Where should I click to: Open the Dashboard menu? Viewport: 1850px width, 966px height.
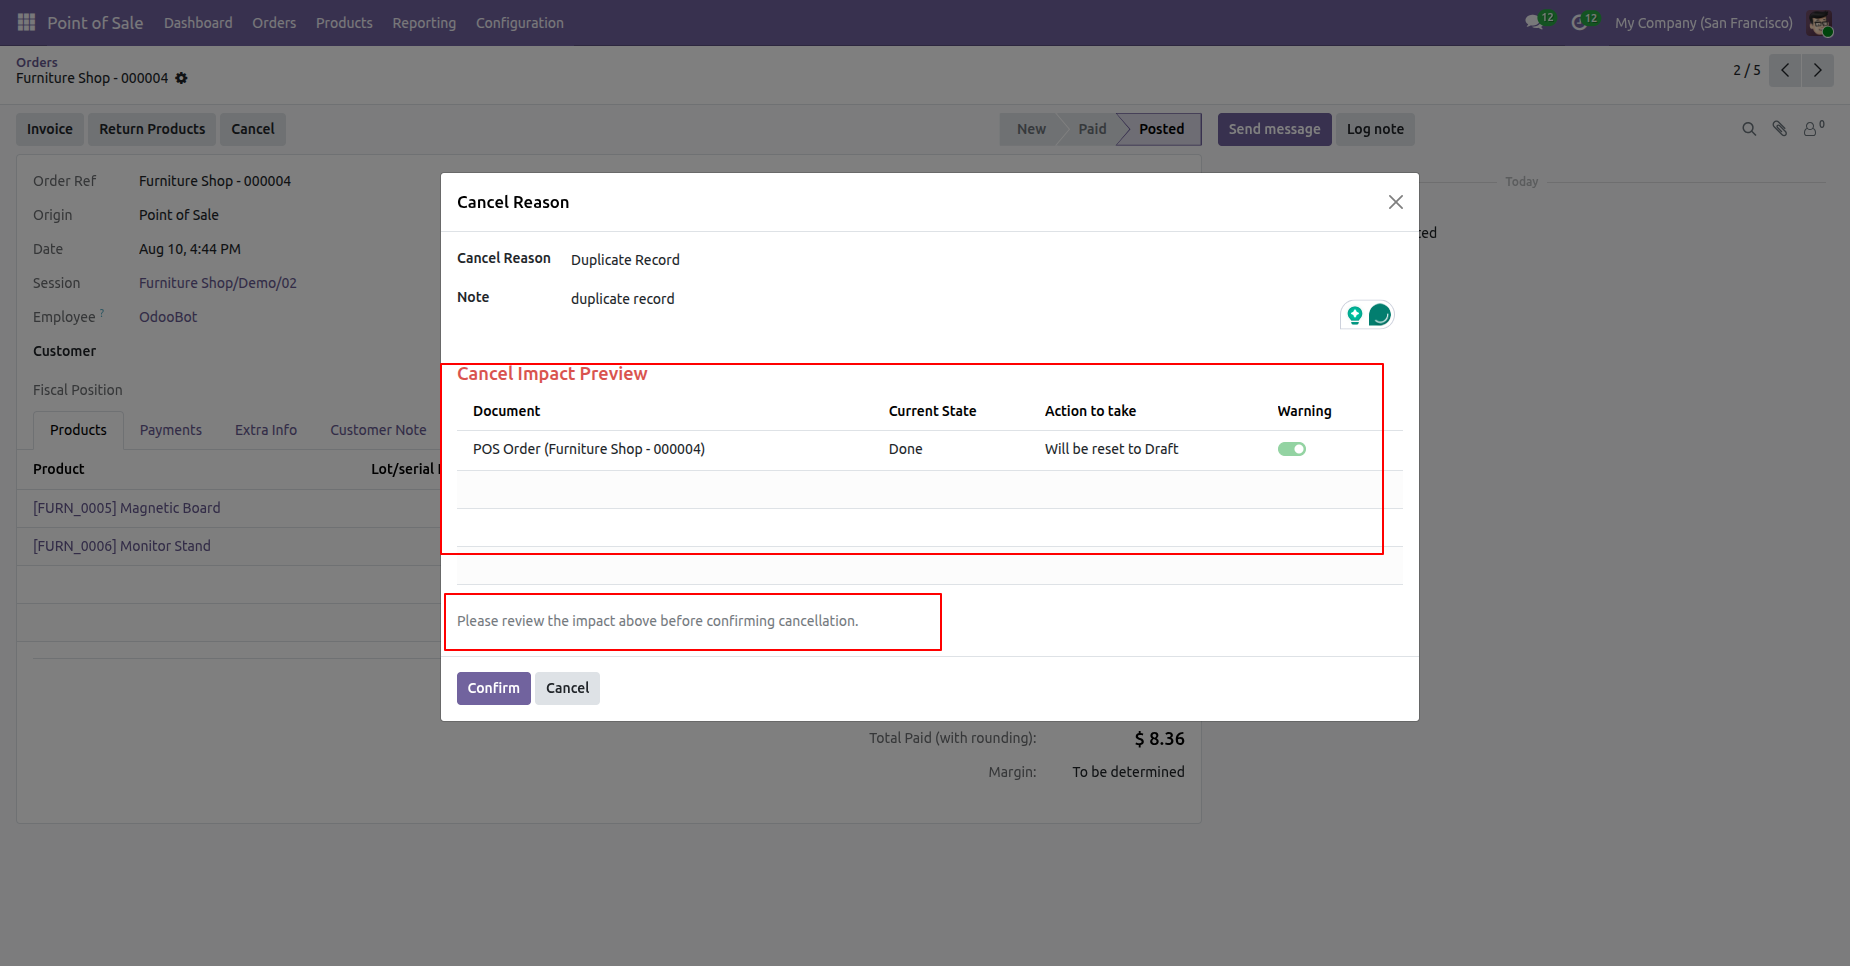pos(198,22)
